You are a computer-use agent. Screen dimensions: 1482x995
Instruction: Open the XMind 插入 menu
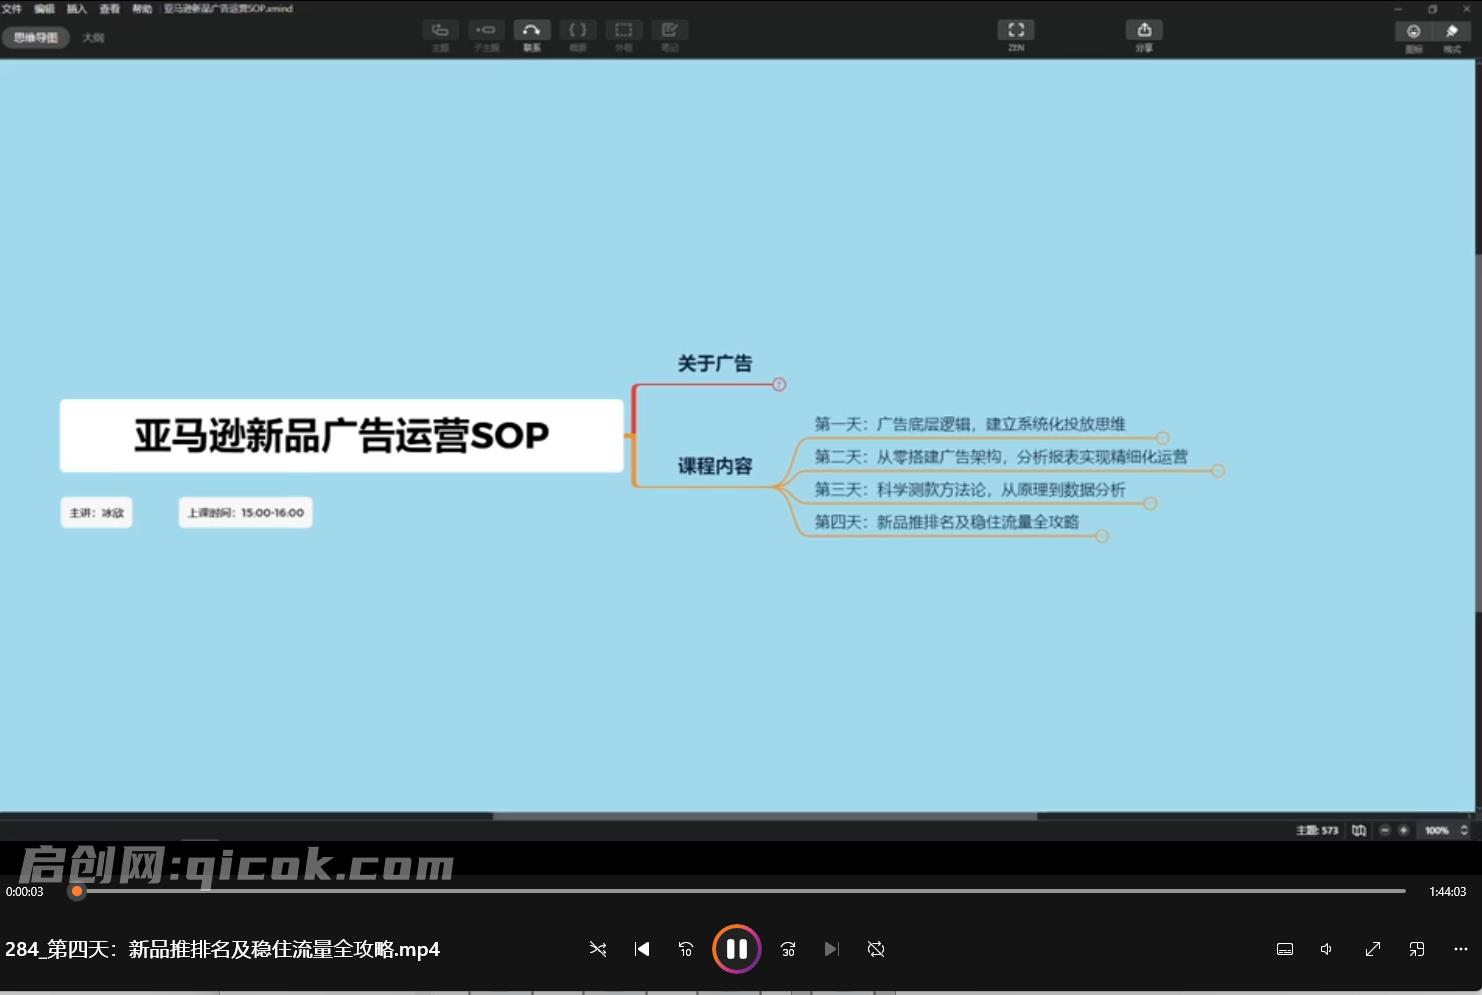[77, 8]
